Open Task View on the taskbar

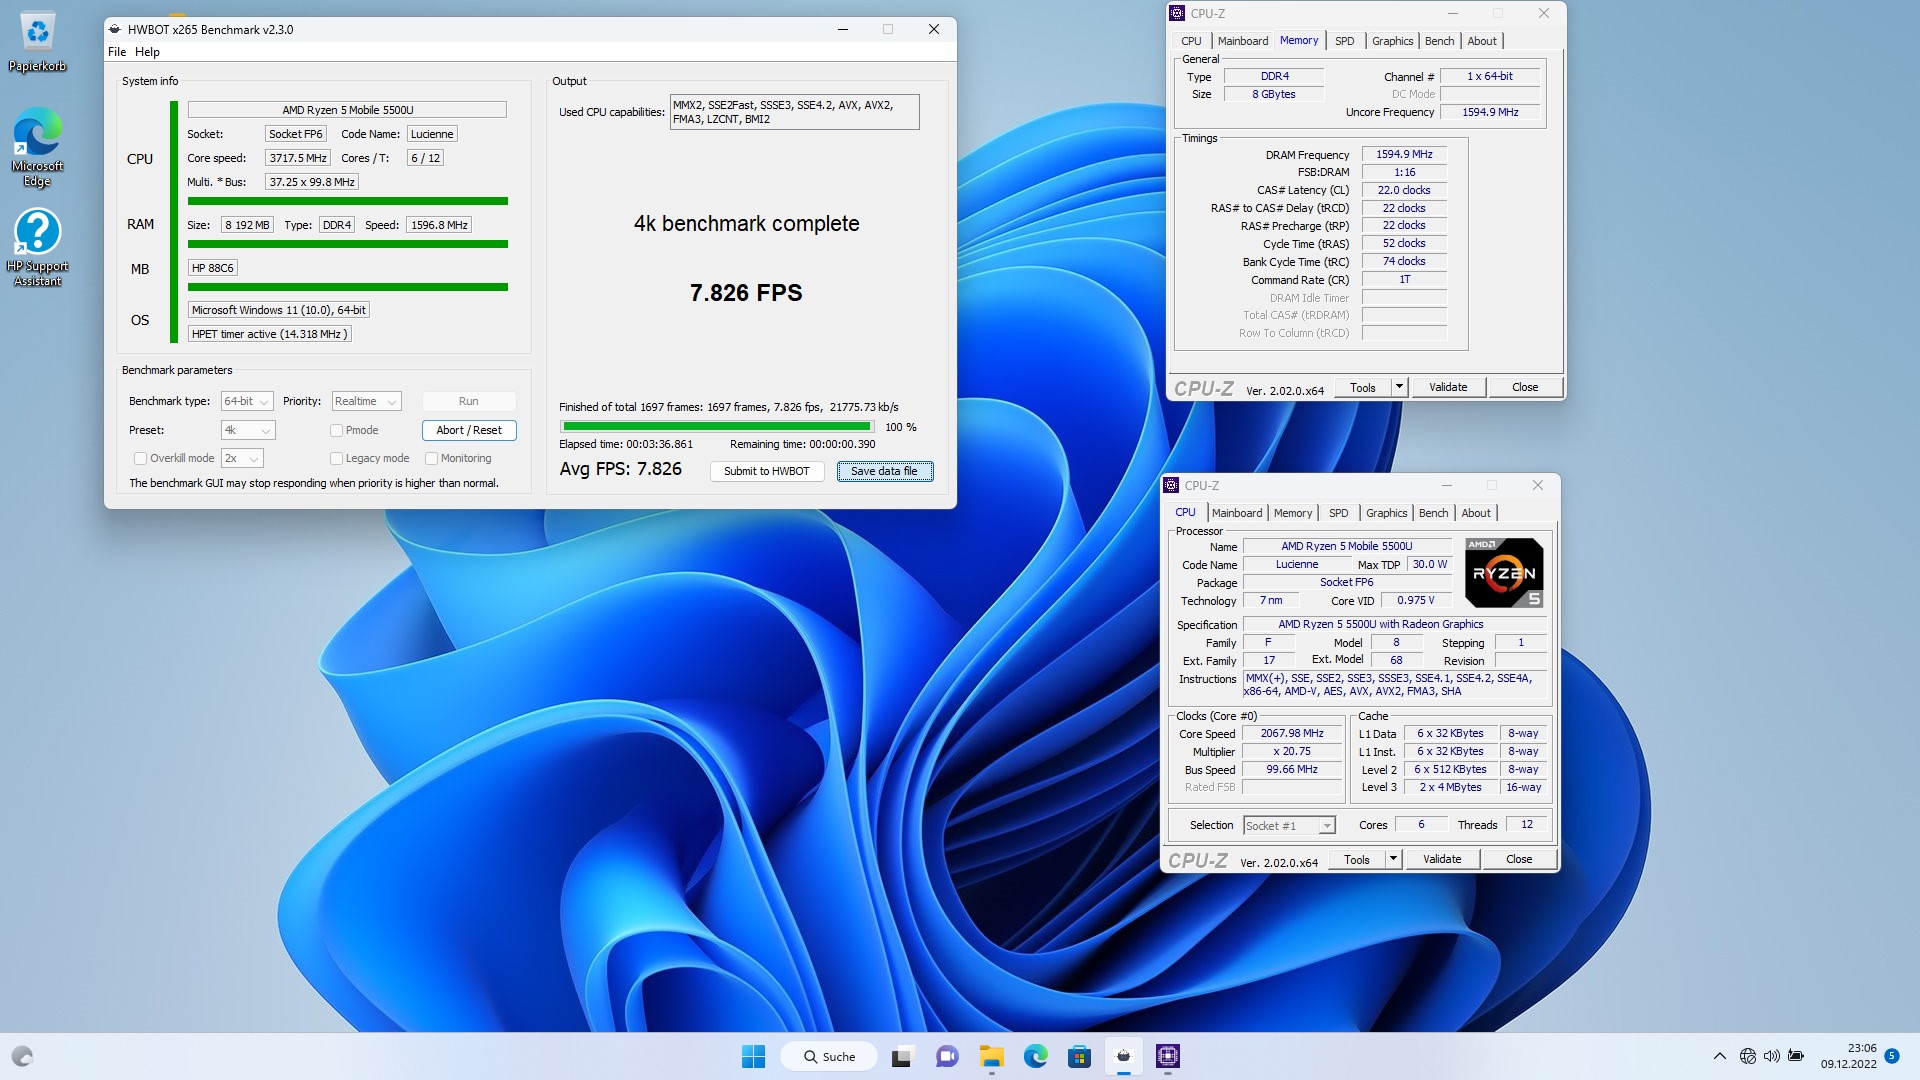pyautogui.click(x=902, y=1056)
